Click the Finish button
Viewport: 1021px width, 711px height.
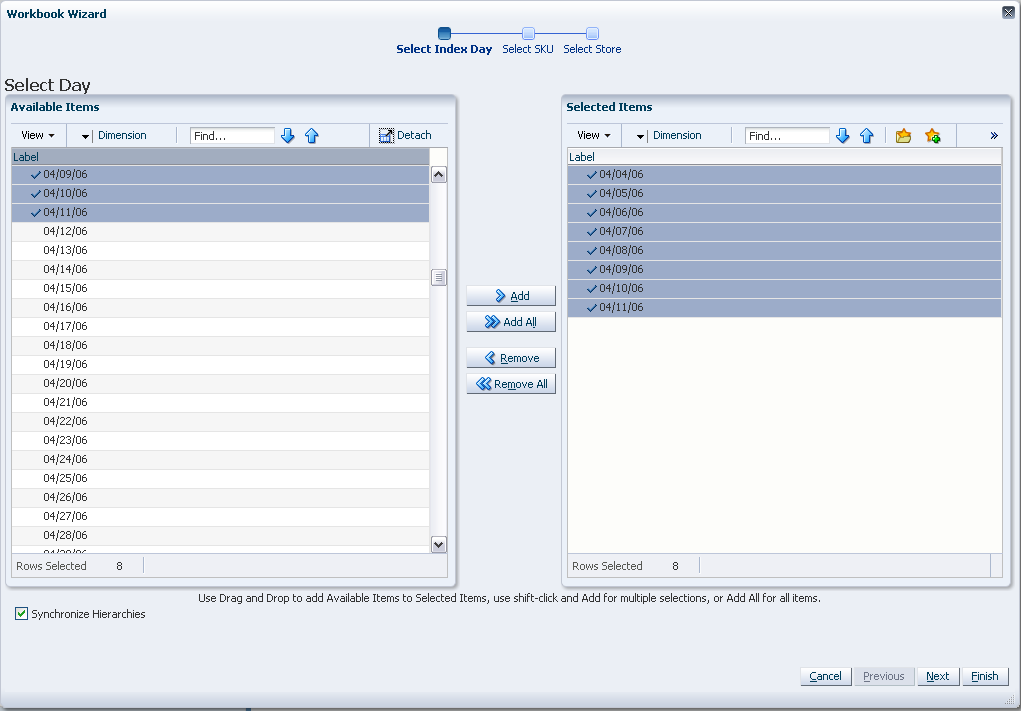(x=984, y=676)
